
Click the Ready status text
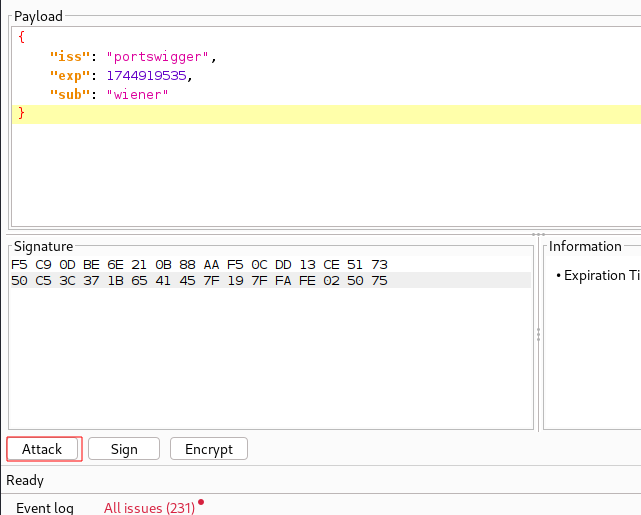pos(25,480)
